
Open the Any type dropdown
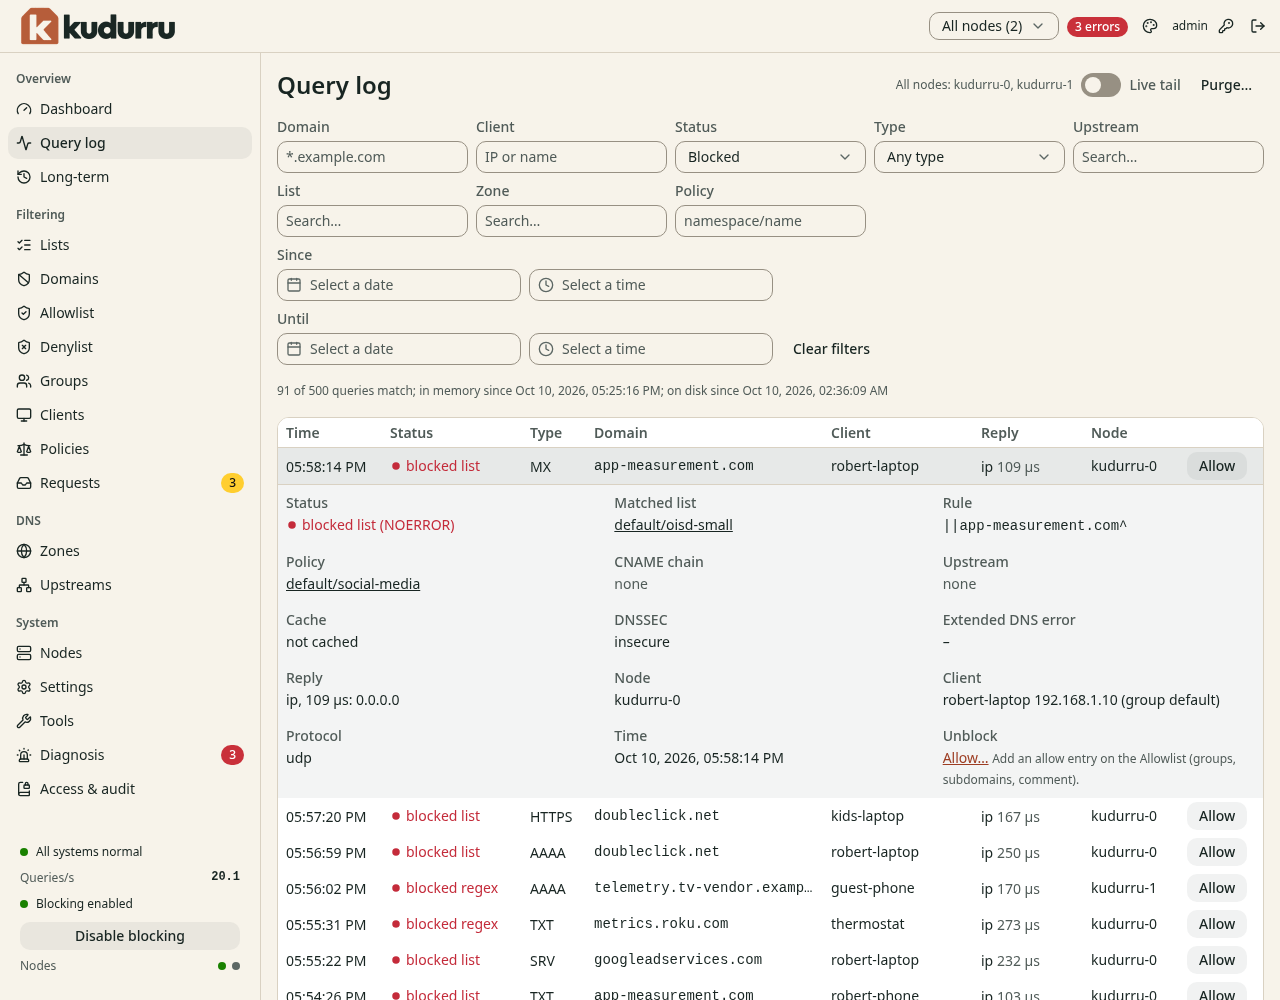pos(969,157)
